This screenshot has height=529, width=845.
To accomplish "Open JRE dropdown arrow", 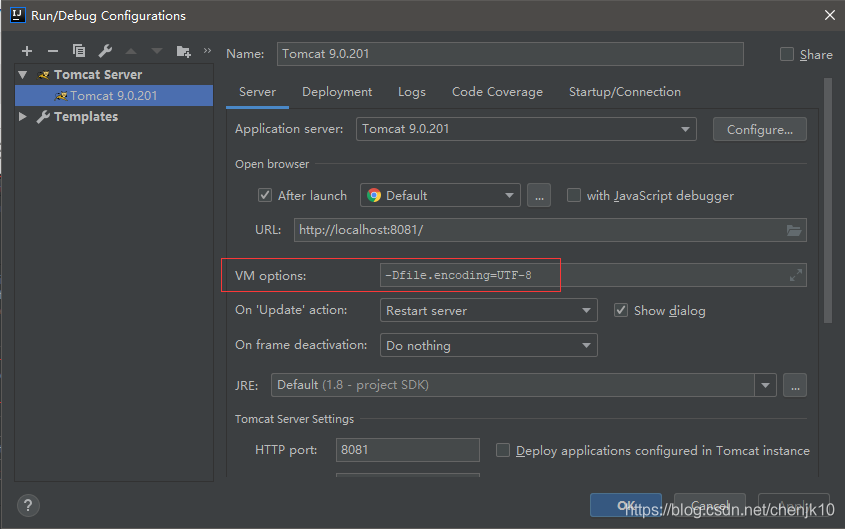I will (765, 385).
